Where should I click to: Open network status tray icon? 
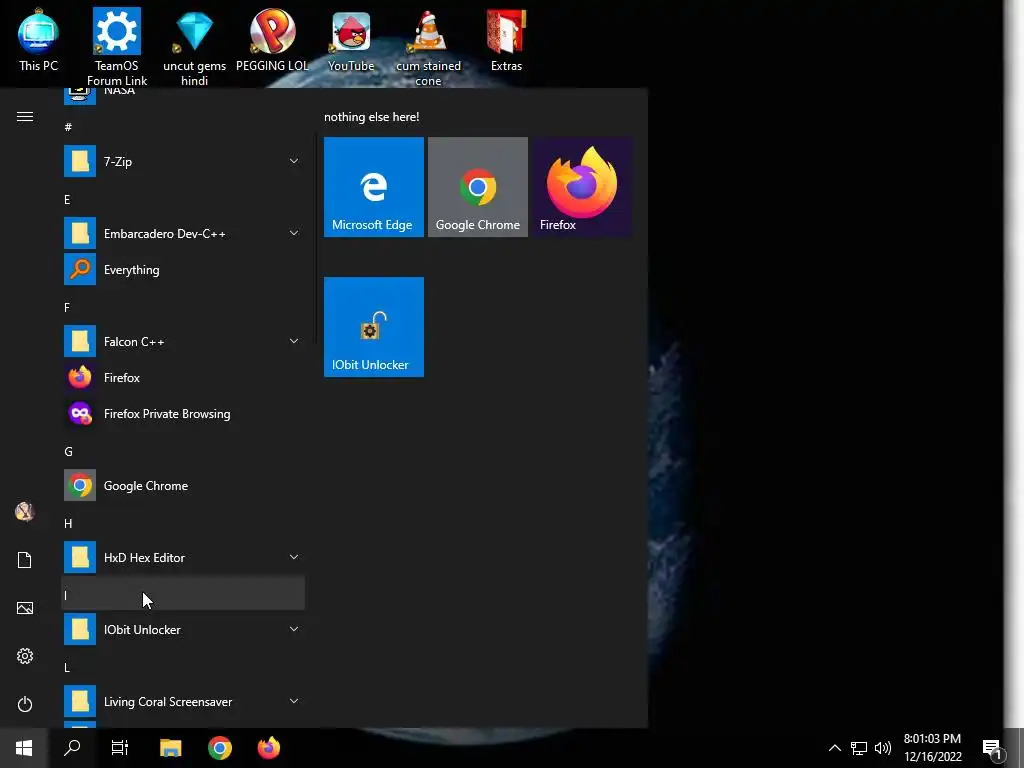[x=859, y=748]
